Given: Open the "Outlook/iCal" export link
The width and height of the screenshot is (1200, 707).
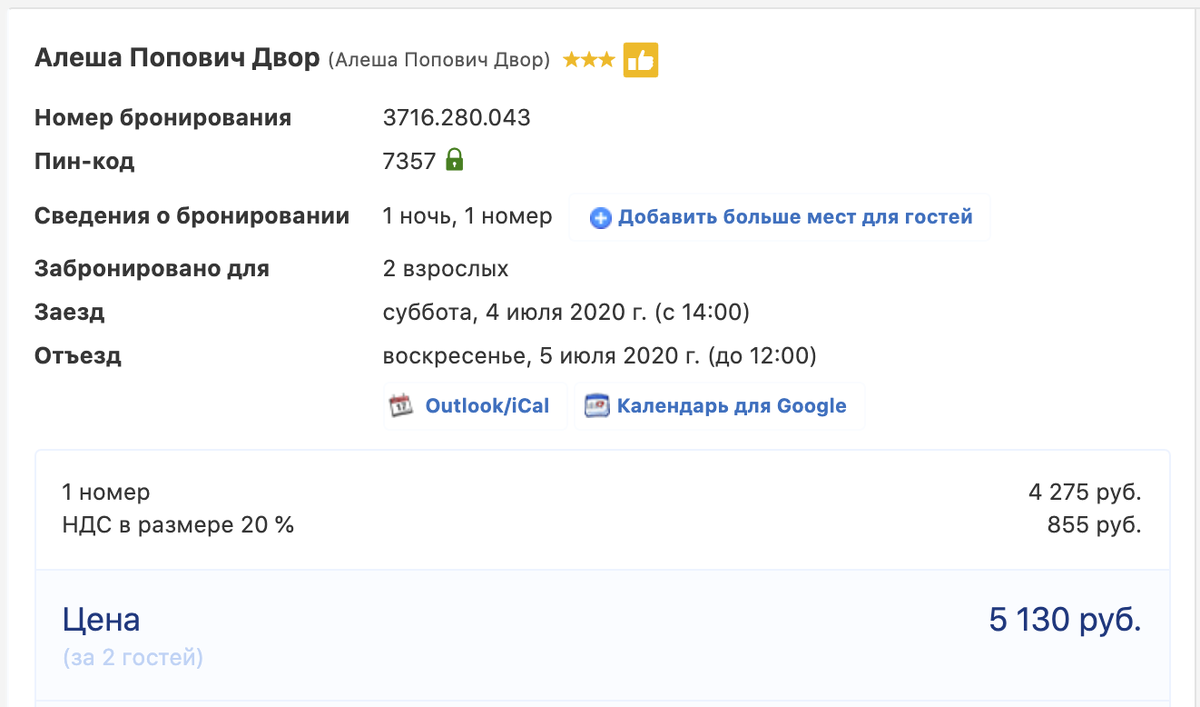Looking at the screenshot, I should (487, 406).
